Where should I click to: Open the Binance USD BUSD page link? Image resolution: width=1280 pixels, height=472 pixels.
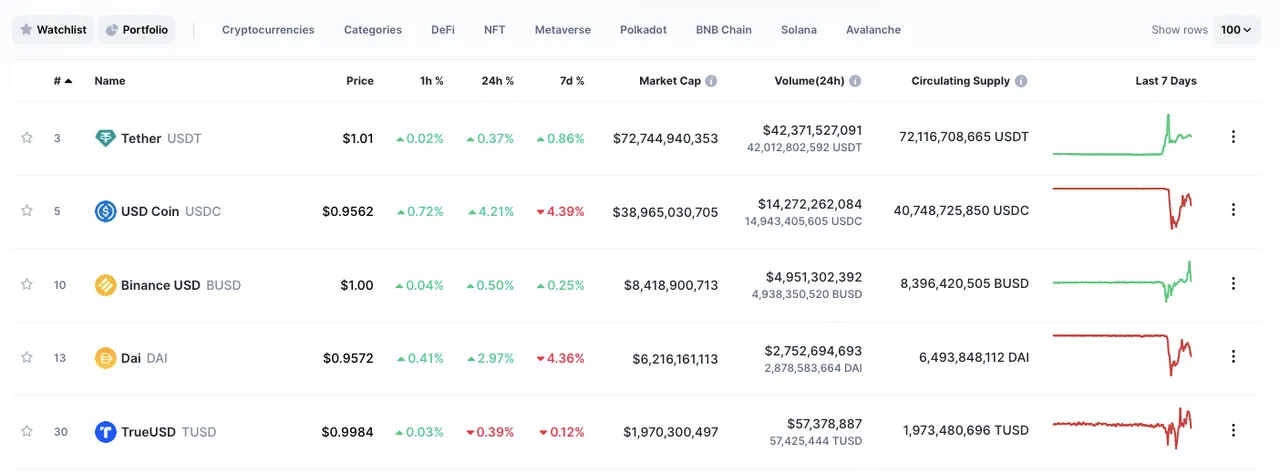168,285
